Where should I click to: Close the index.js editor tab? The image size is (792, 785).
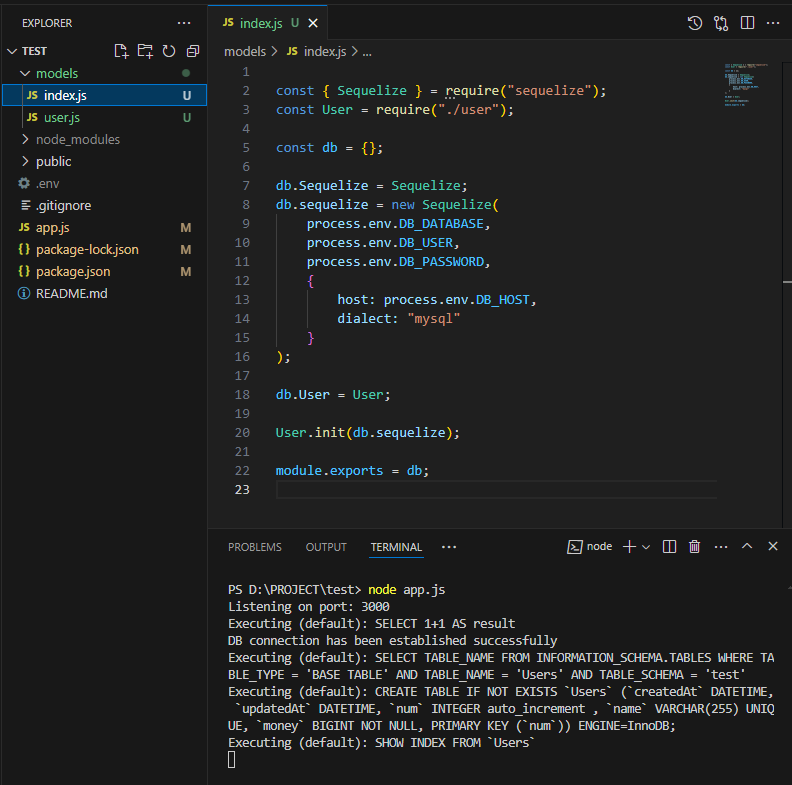click(x=314, y=23)
